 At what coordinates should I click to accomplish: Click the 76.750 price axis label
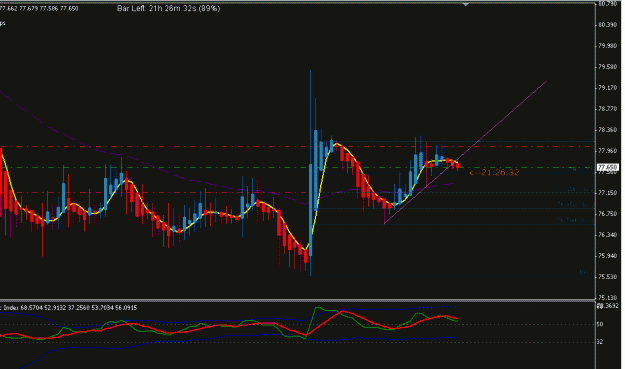click(x=607, y=214)
